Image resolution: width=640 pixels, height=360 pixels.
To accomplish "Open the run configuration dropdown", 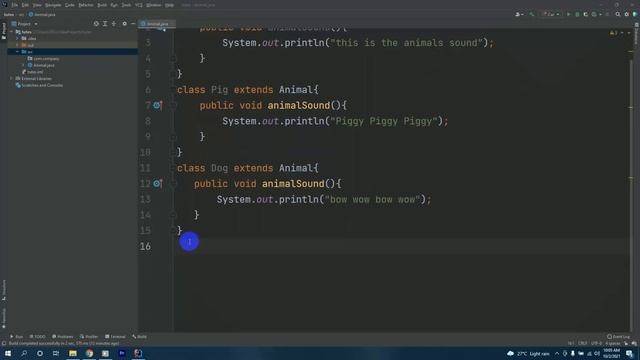I will [x=551, y=14].
